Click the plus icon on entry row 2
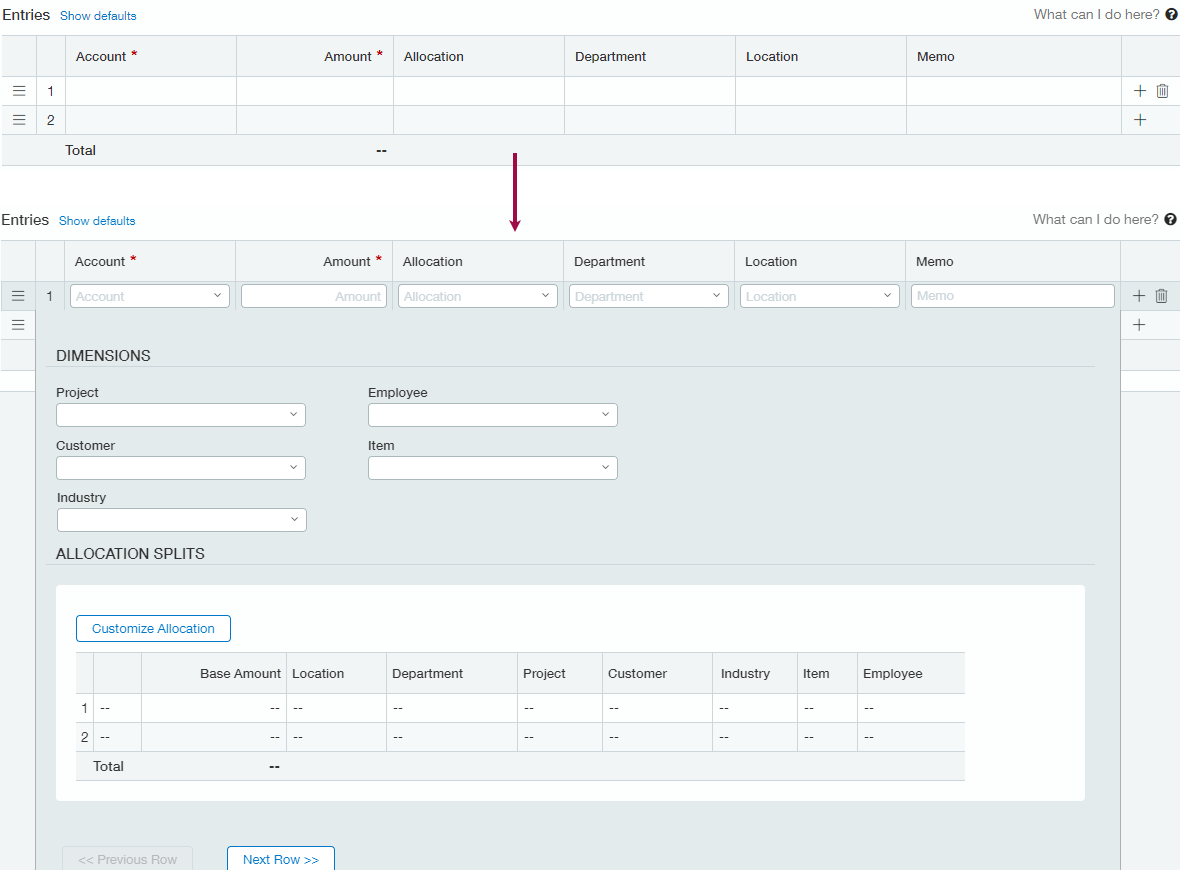 pyautogui.click(x=1139, y=119)
